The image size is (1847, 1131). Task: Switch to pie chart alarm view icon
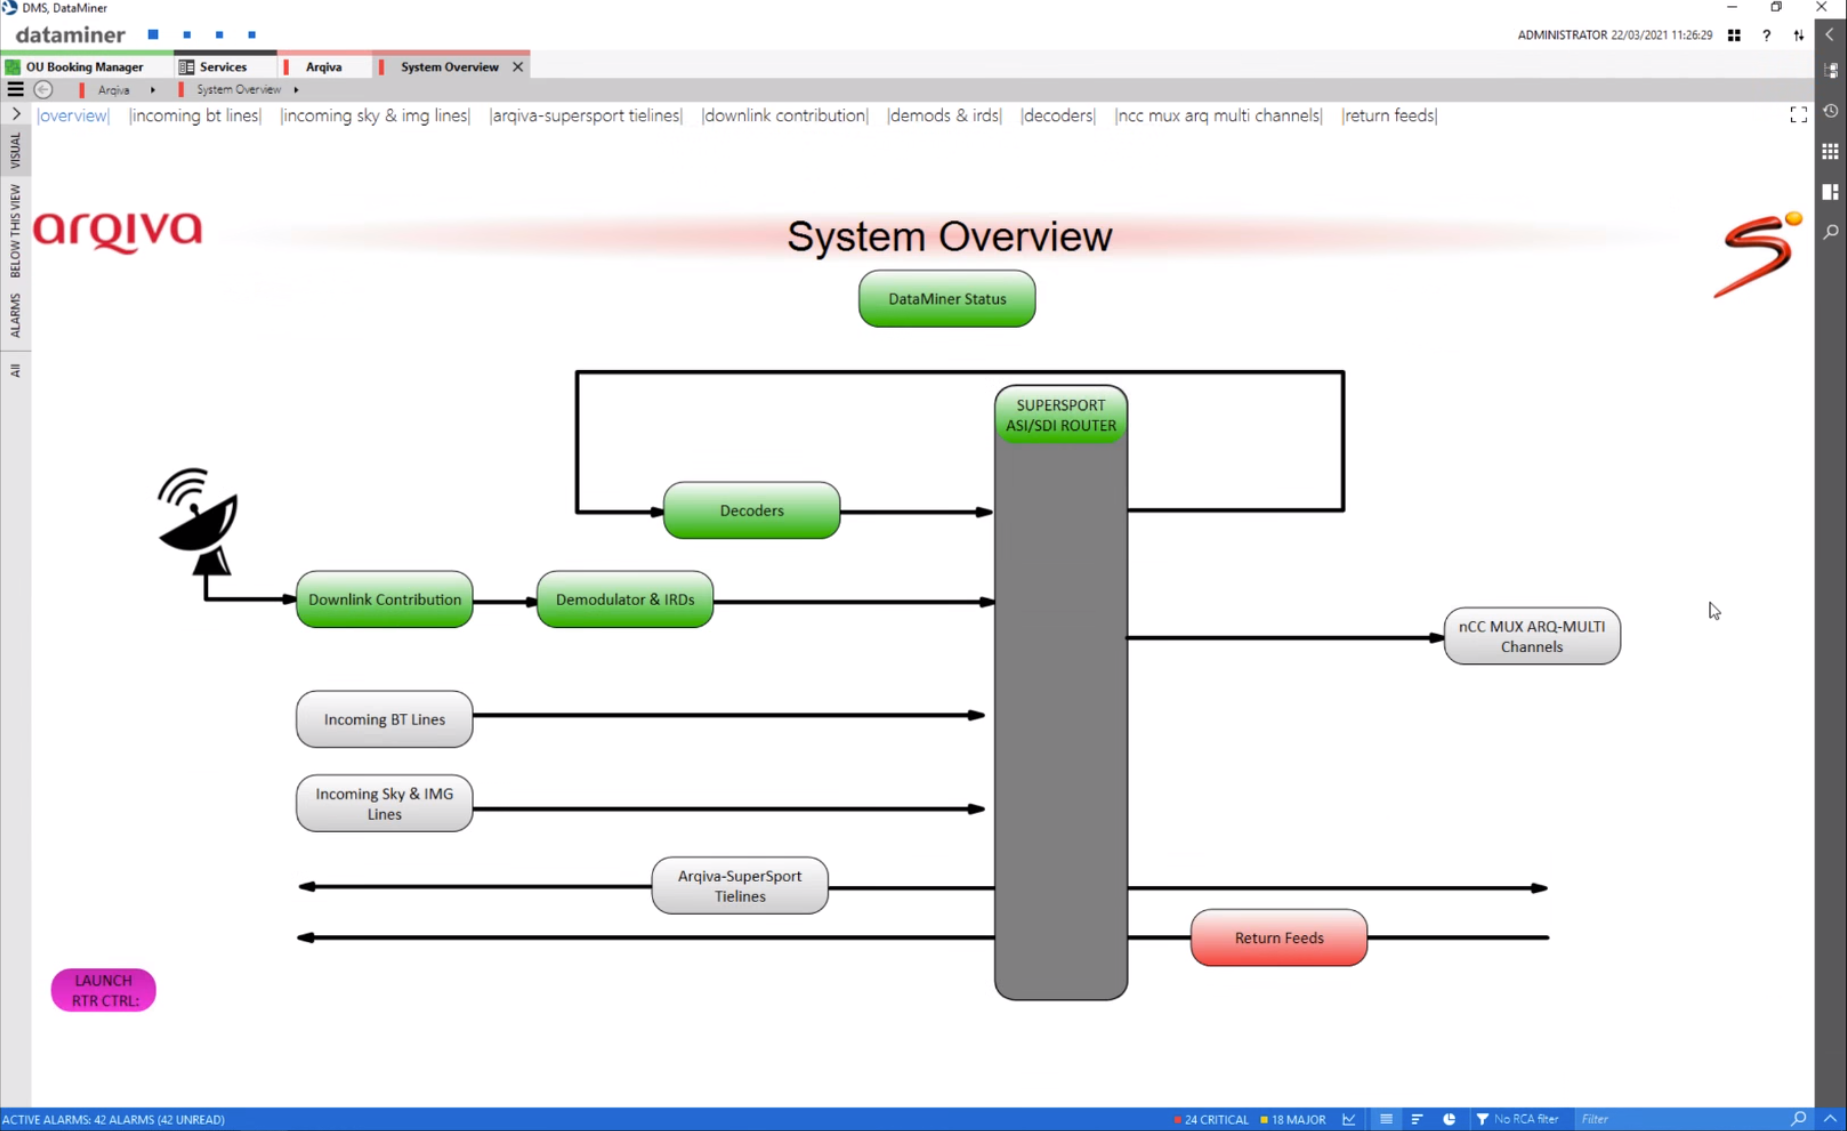tap(1449, 1120)
